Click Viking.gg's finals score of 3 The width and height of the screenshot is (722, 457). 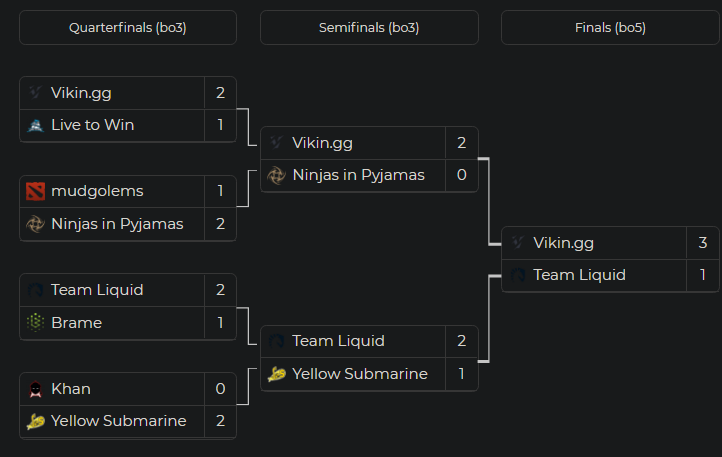(703, 242)
